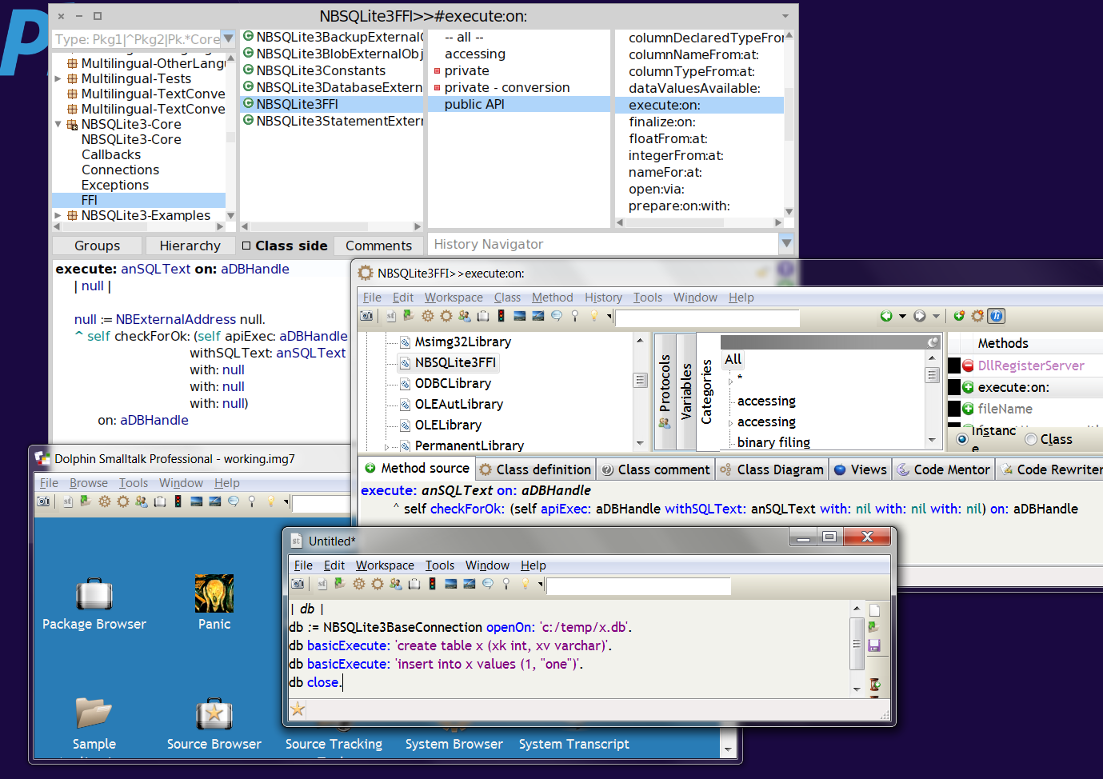Open the History Navigator dropdown arrow
1103x779 pixels.
pyautogui.click(x=786, y=243)
